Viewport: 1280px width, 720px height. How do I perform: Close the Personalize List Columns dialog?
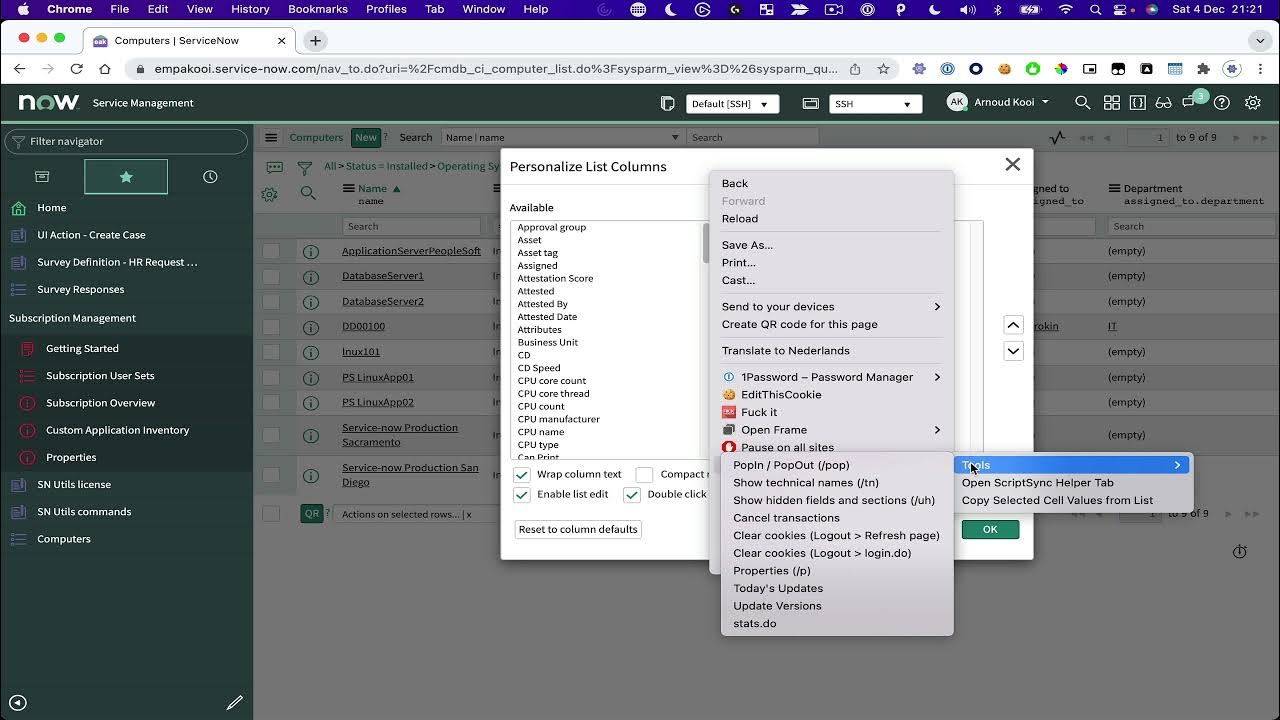coord(1012,164)
